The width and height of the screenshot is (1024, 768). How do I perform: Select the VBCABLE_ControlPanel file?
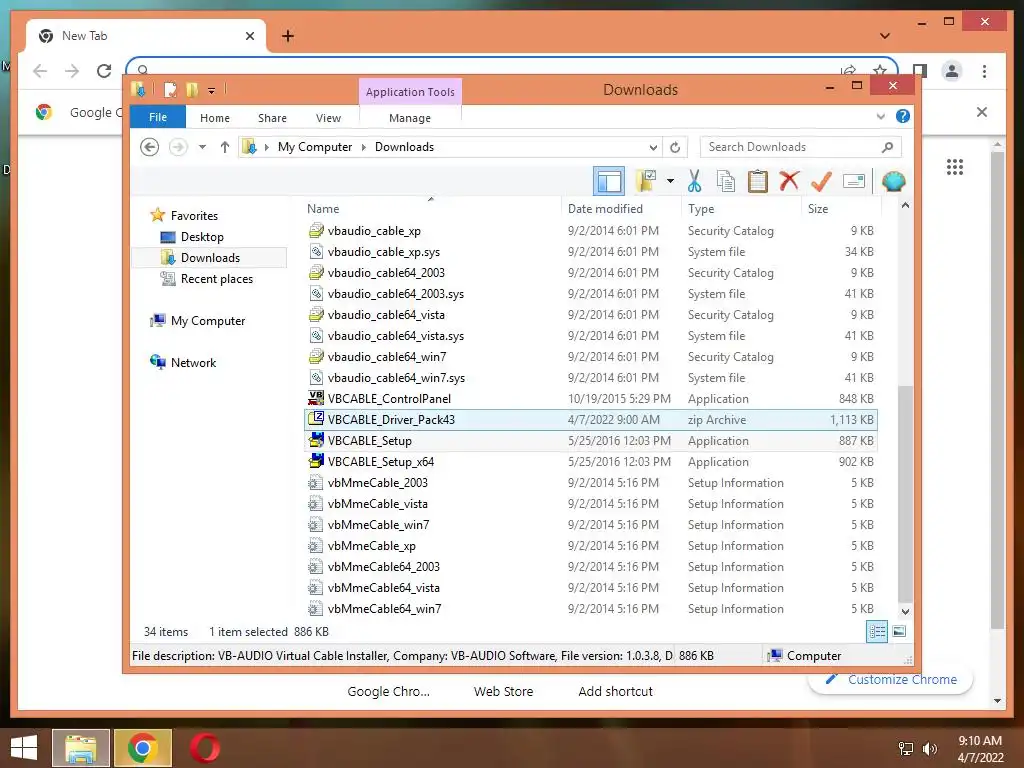click(591, 398)
